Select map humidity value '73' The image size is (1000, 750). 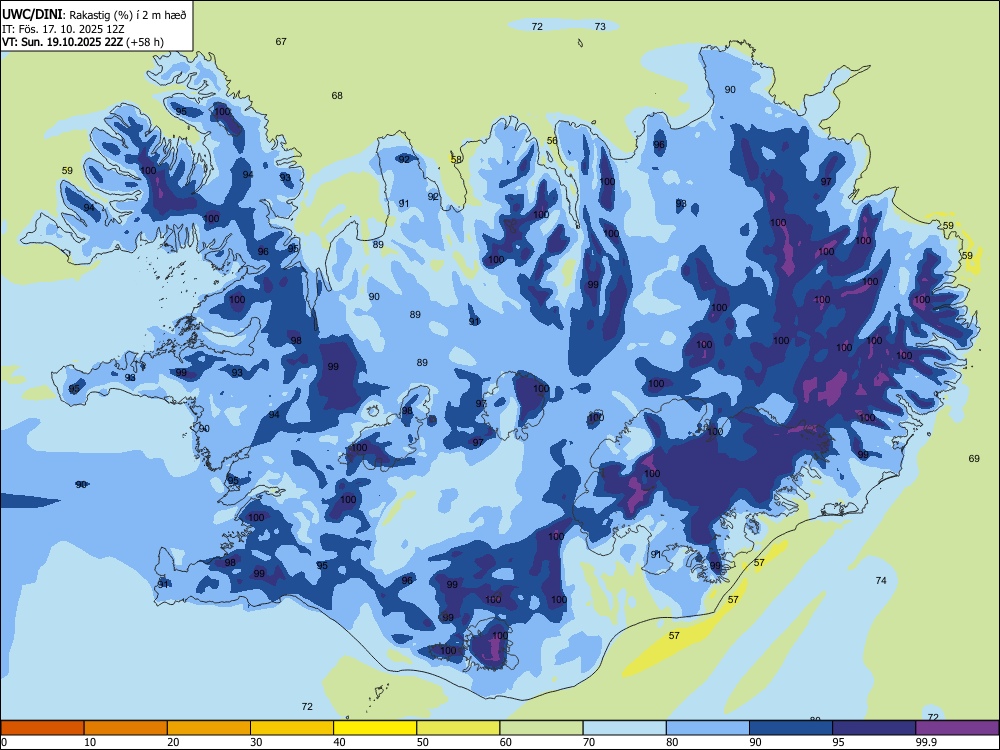pos(600,26)
